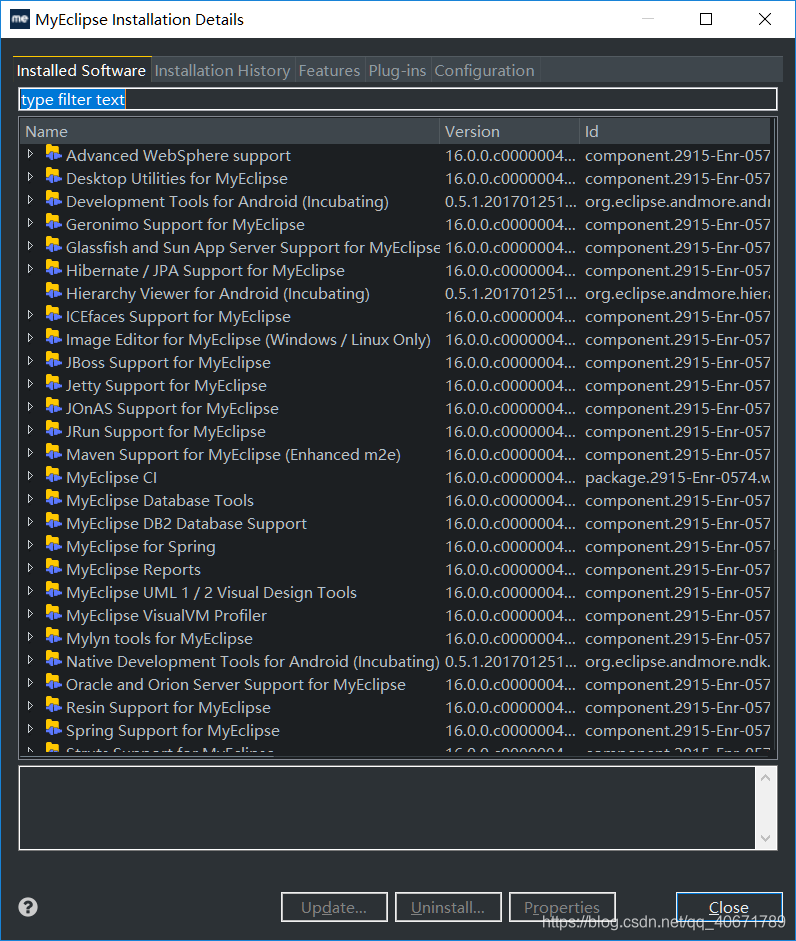Screen dimensions: 796x941
Task: Expand the Oracle and Orion Server Support node
Action: (x=30, y=683)
